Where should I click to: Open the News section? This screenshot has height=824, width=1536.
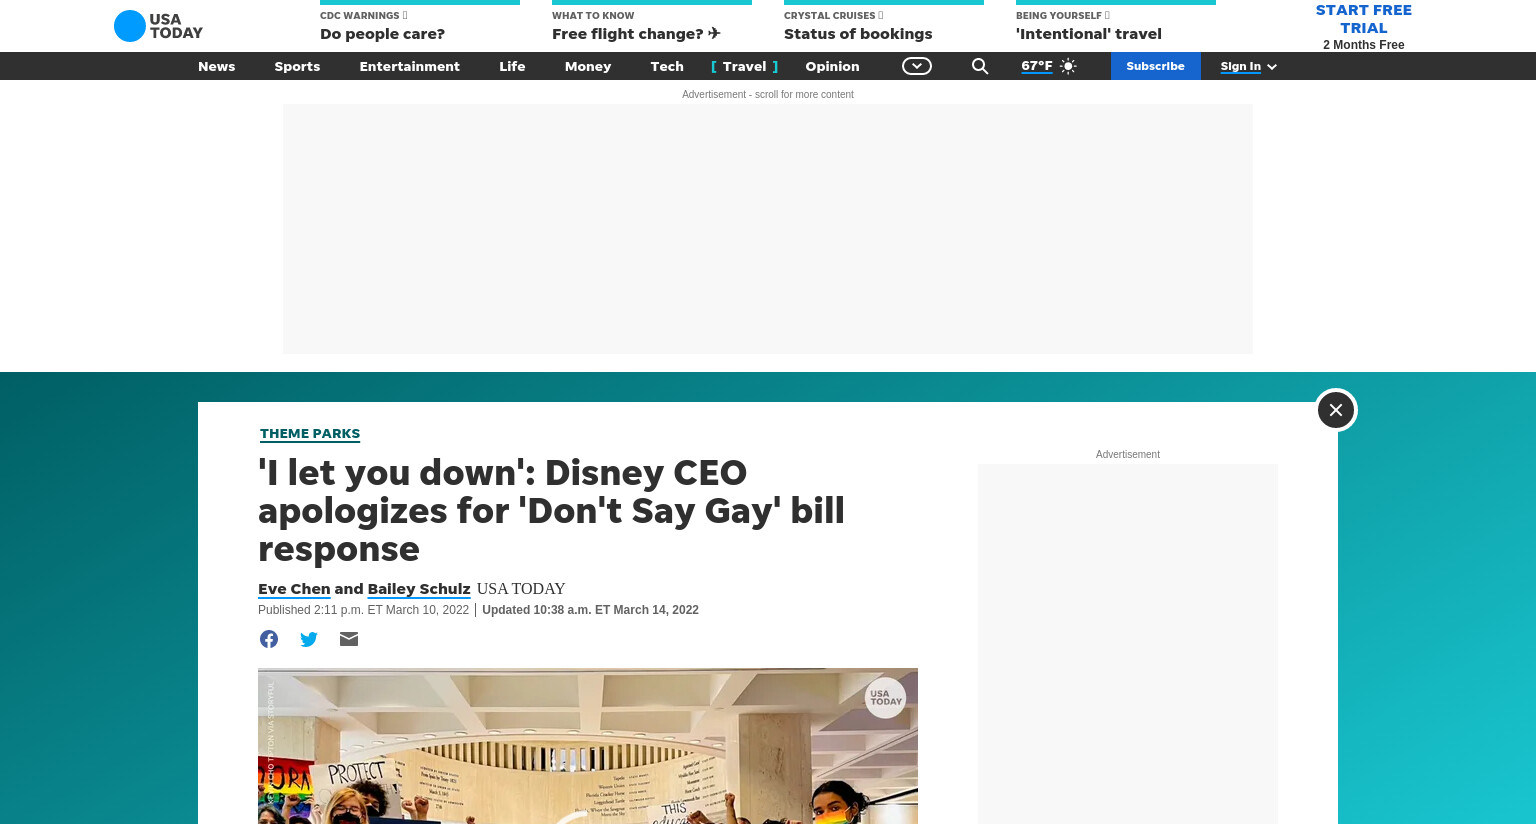pos(216,66)
